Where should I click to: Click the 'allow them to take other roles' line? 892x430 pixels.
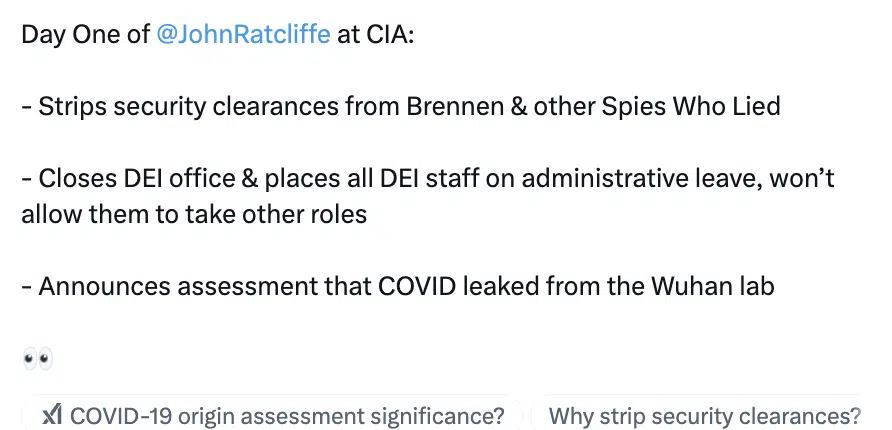[194, 214]
